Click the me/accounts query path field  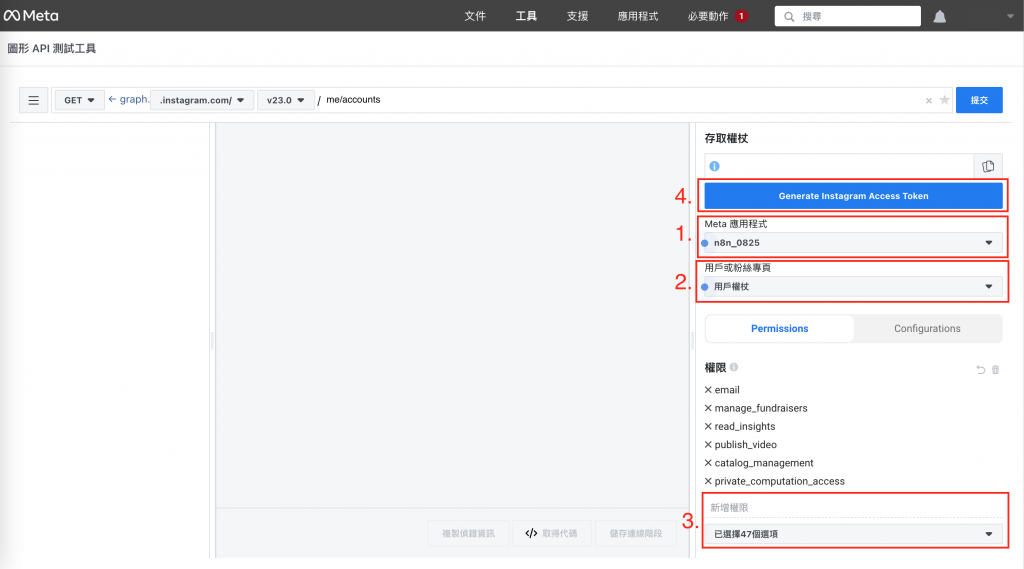(620, 100)
